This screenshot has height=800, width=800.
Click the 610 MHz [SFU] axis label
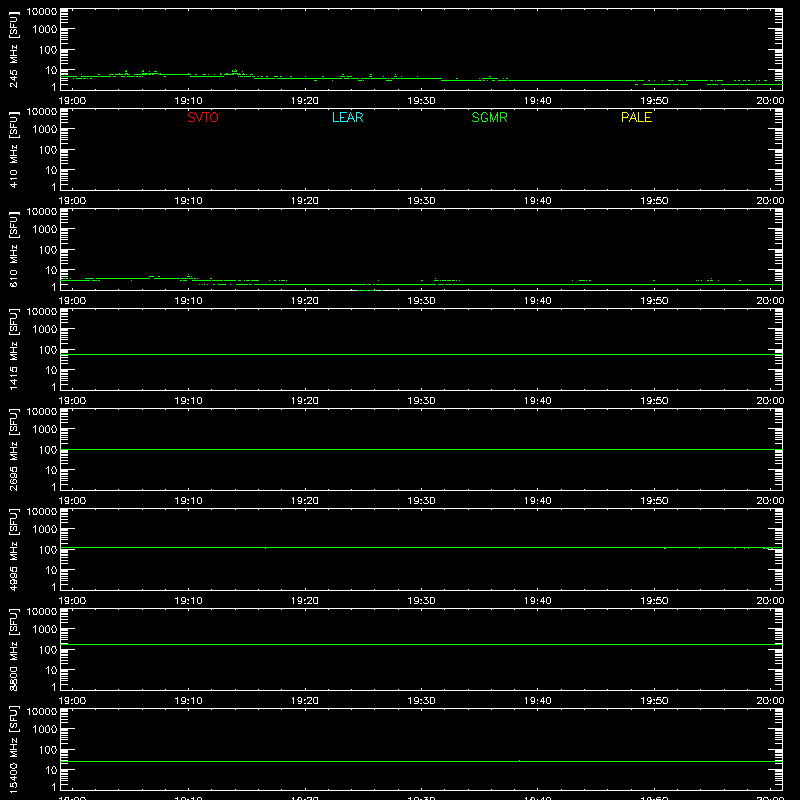(x=14, y=250)
